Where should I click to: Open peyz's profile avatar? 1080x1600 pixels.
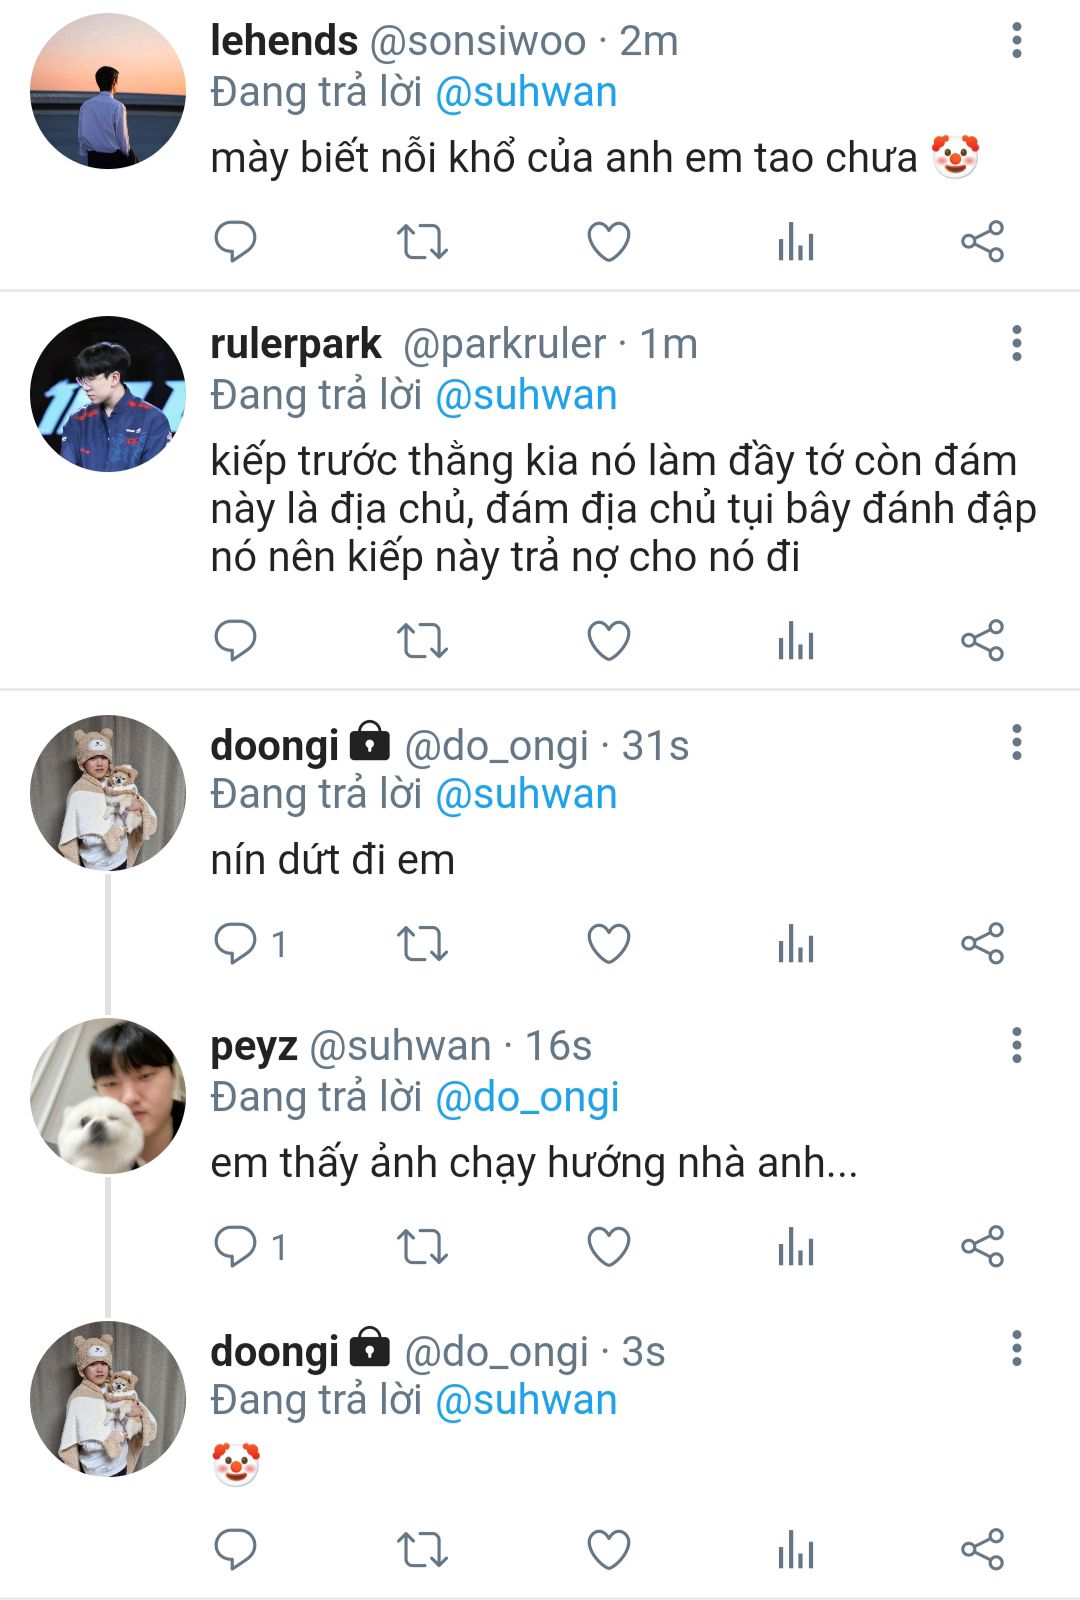pyautogui.click(x=108, y=1096)
